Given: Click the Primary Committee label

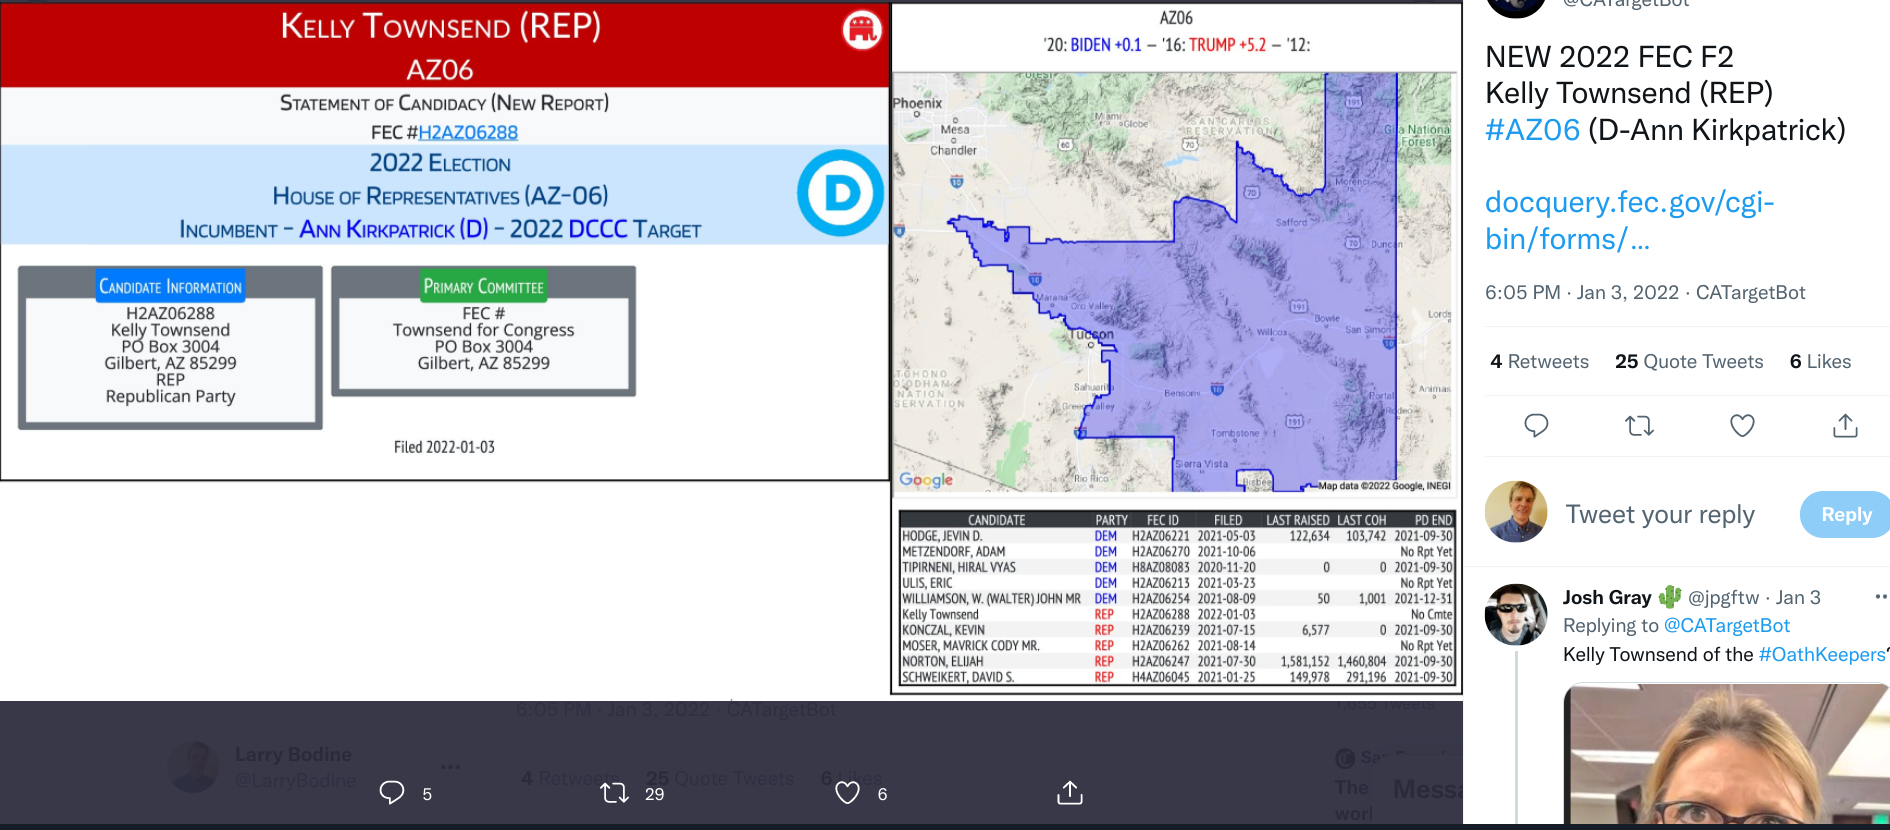Looking at the screenshot, I should point(484,287).
